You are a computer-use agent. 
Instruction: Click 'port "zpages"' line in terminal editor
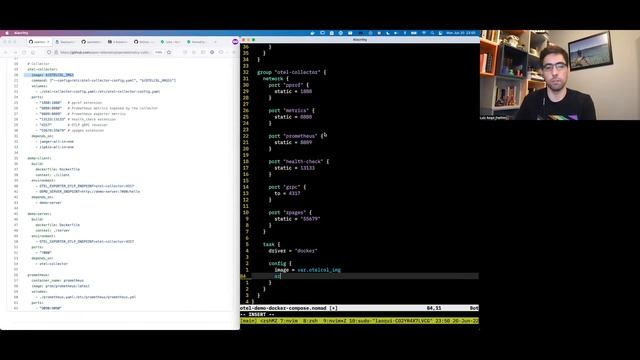click(290, 213)
